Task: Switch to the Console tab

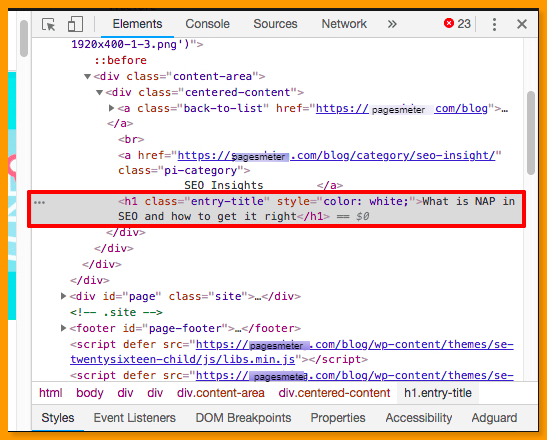Action: tap(207, 24)
